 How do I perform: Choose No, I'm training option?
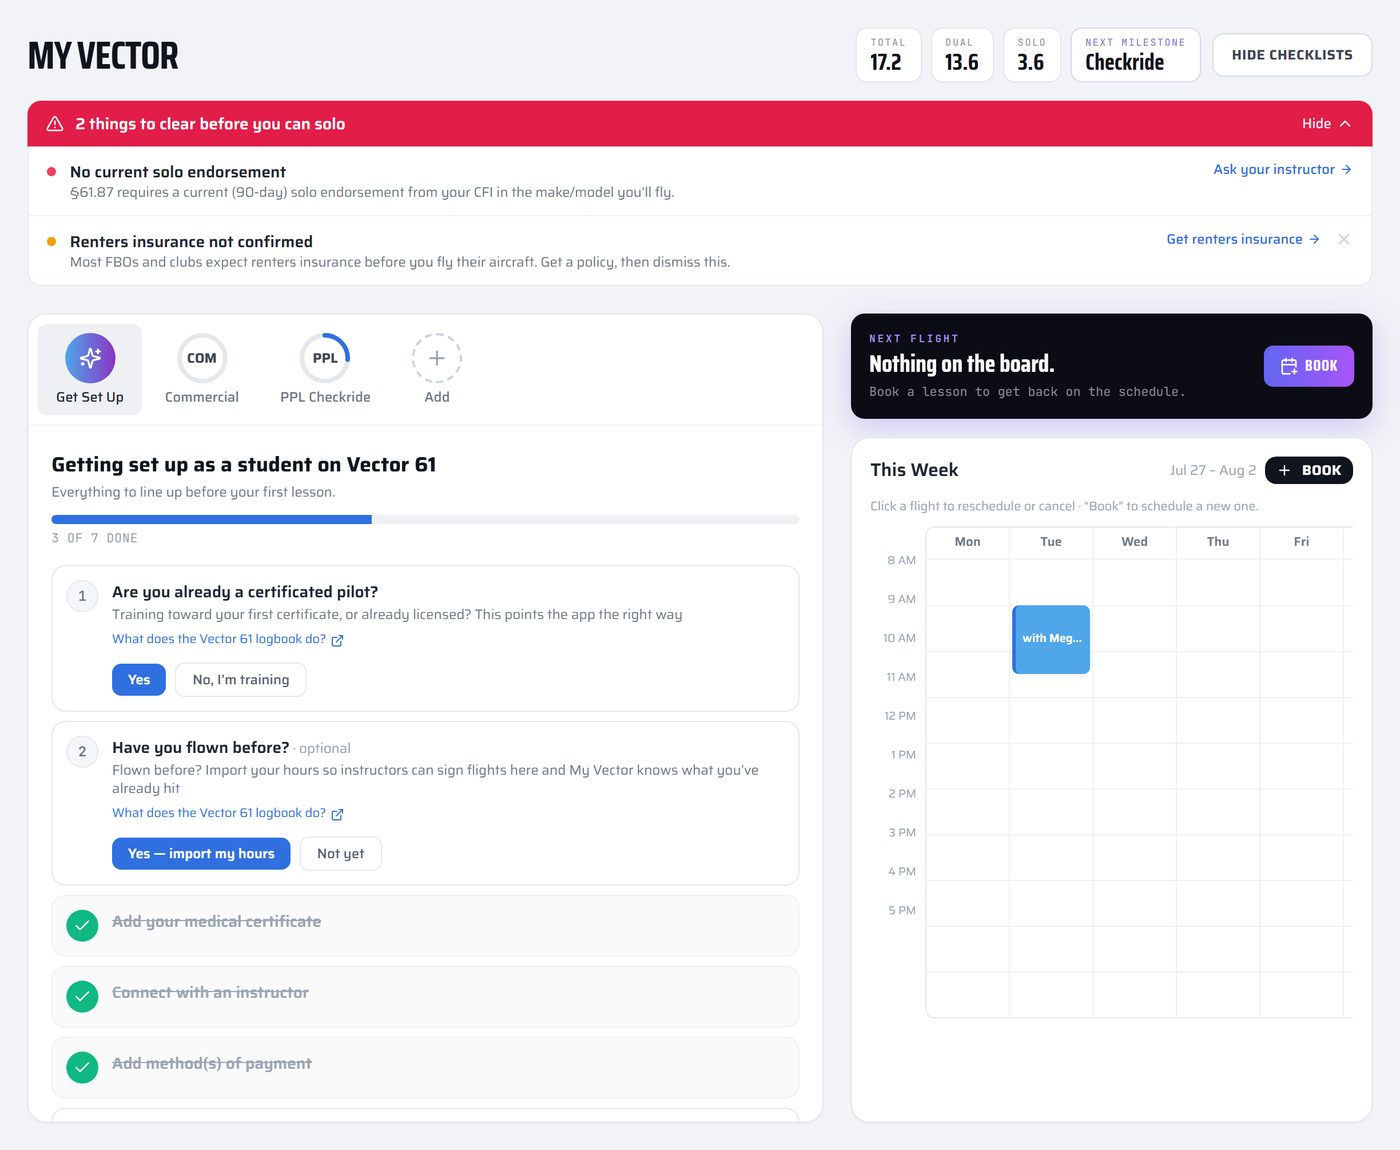pyautogui.click(x=241, y=680)
